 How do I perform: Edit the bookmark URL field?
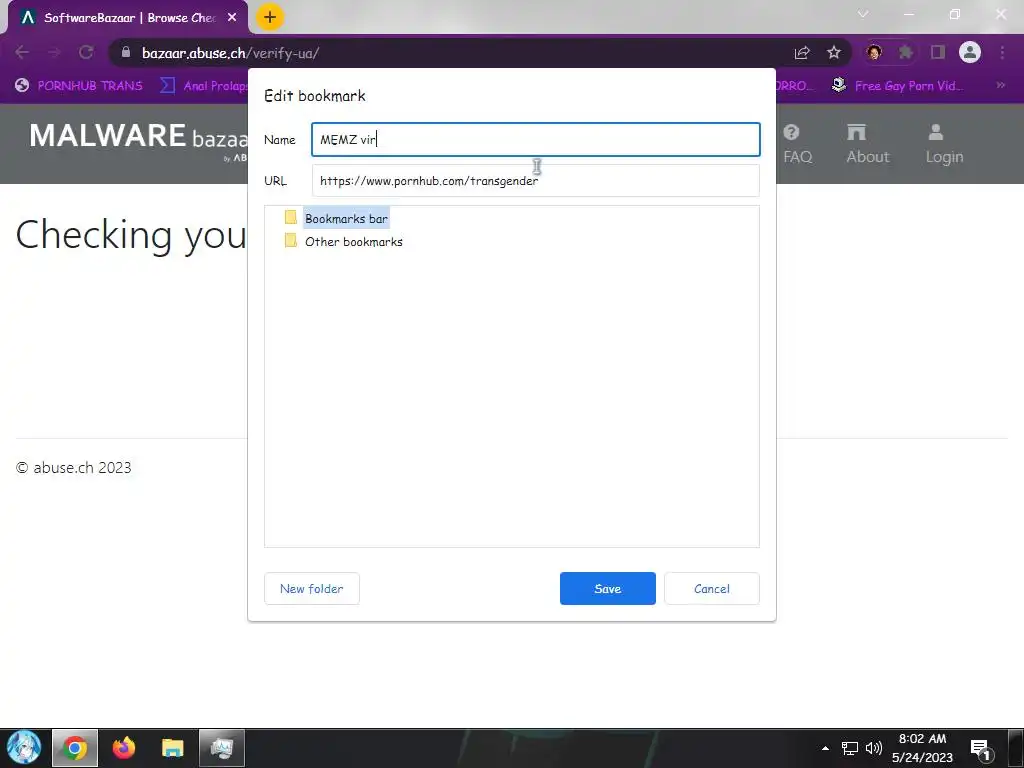click(536, 180)
